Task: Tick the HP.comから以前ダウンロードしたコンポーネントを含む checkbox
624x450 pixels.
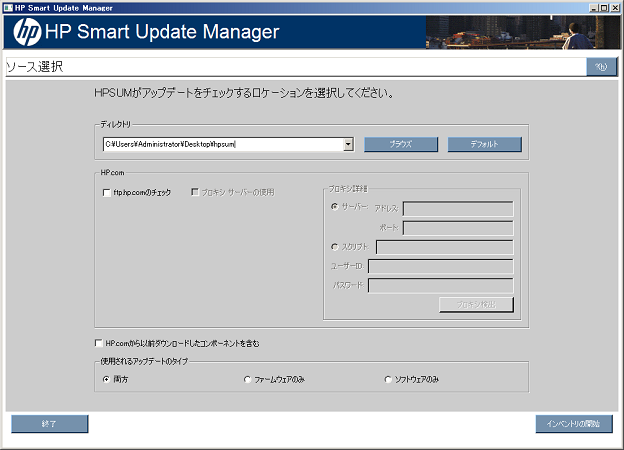Action: [99, 343]
